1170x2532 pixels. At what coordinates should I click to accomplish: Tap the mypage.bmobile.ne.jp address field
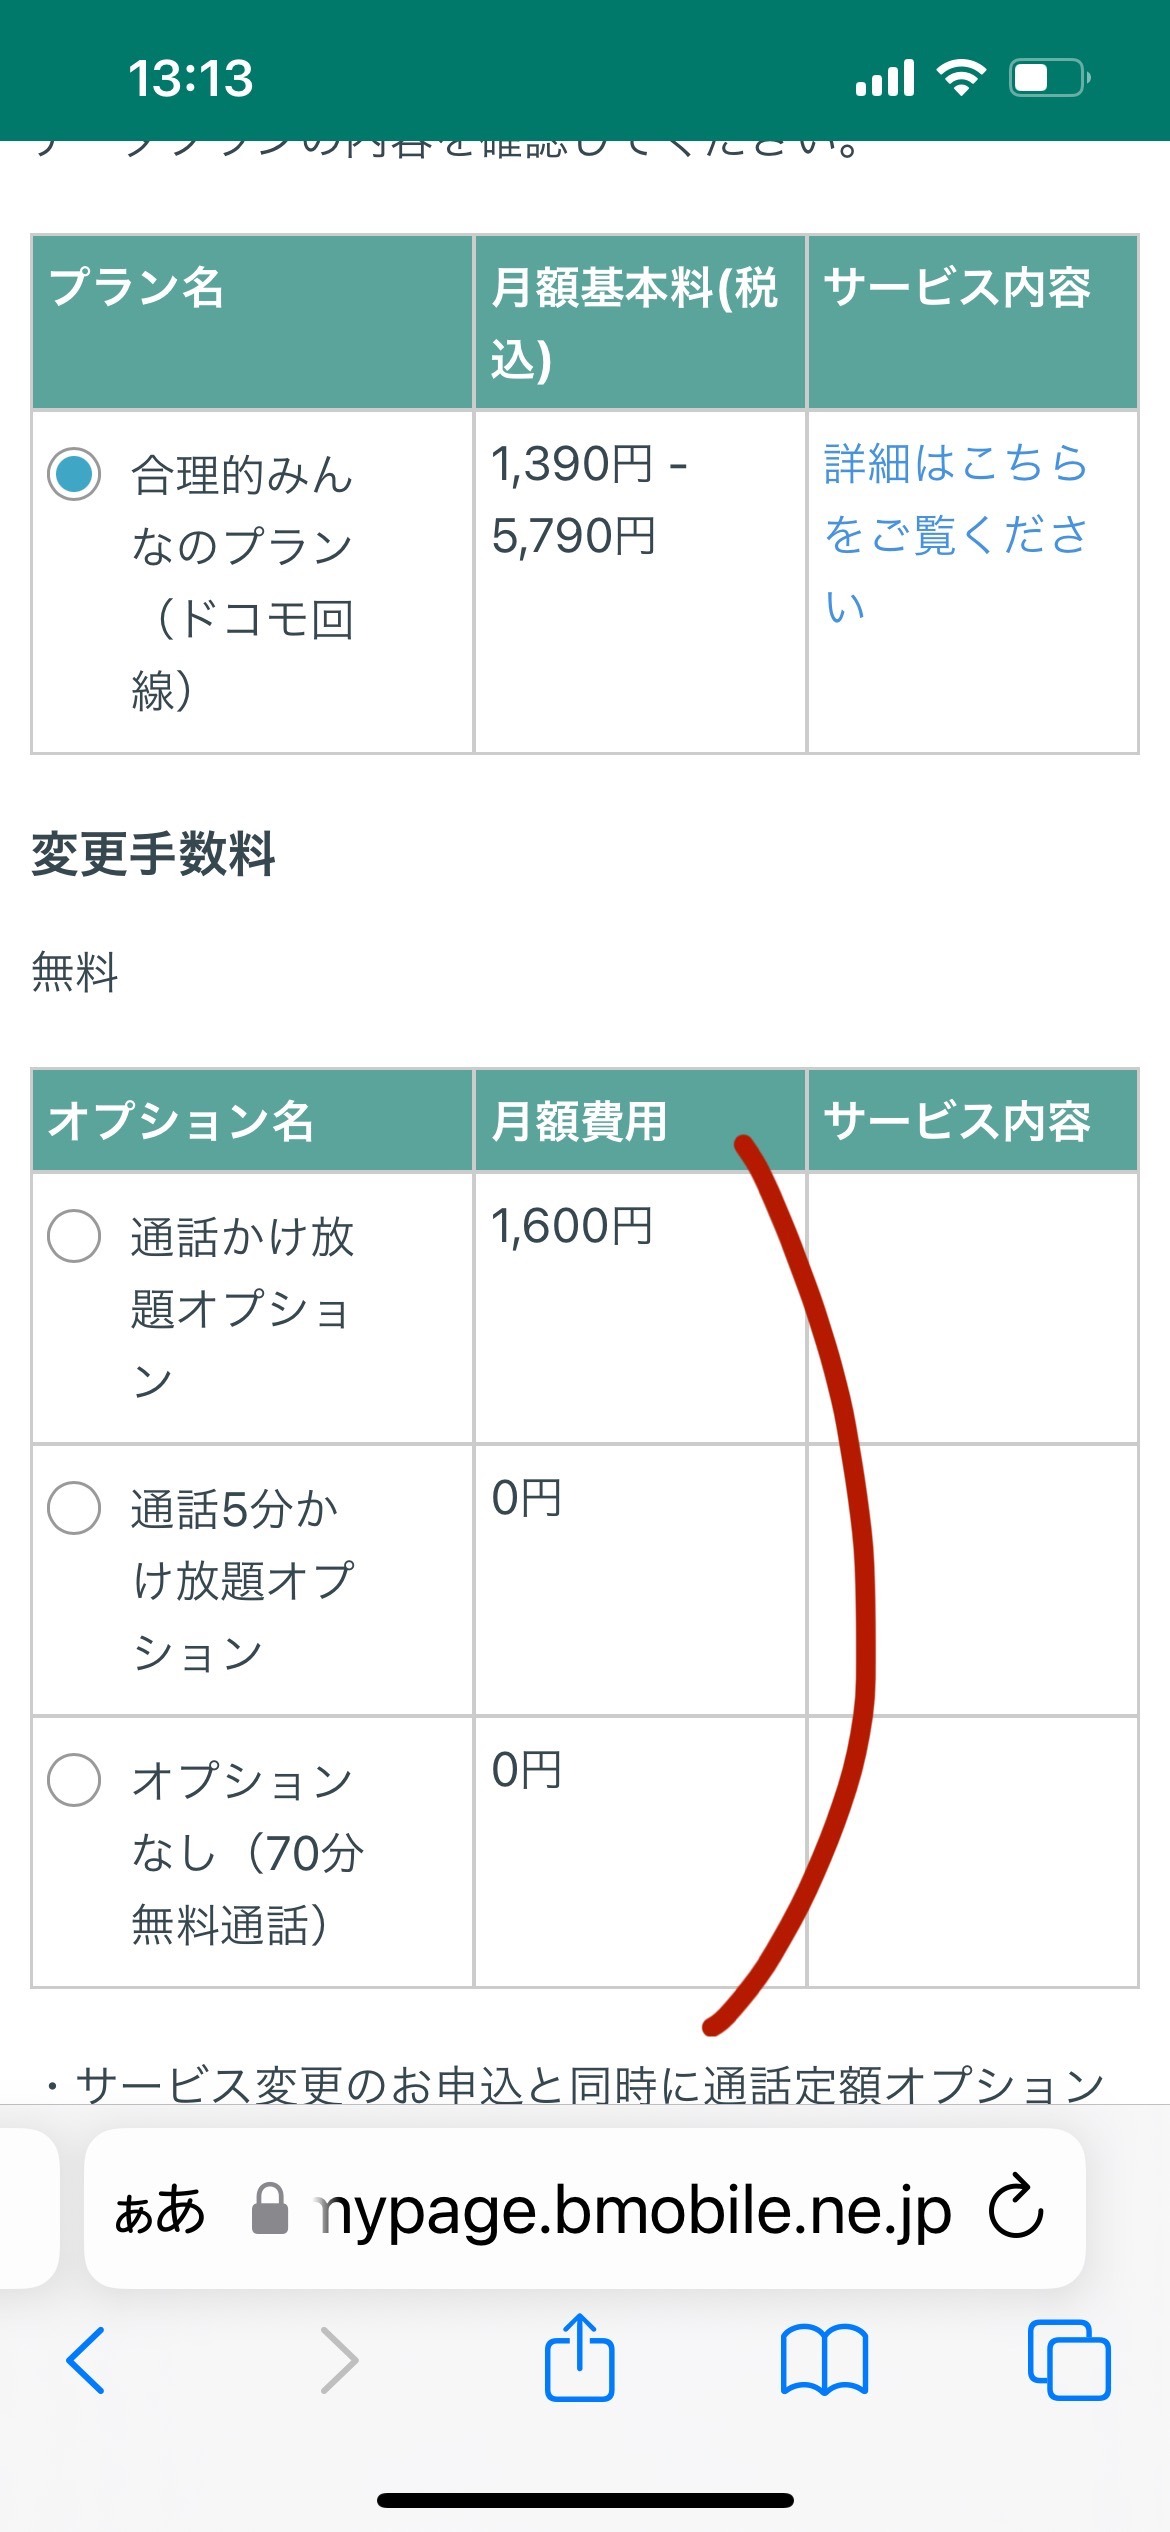pos(630,2209)
